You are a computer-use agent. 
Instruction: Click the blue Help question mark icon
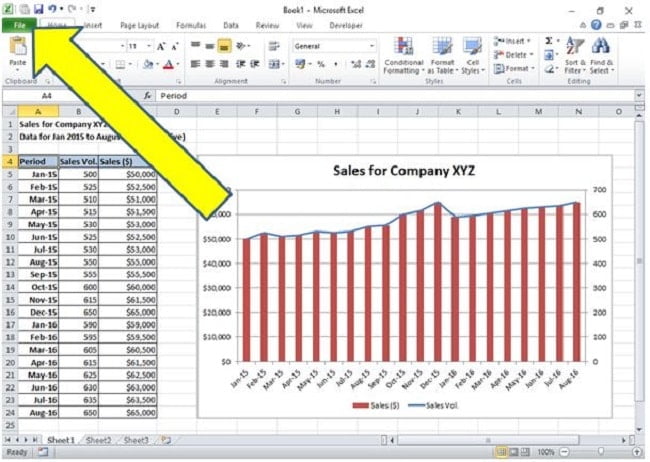point(596,25)
